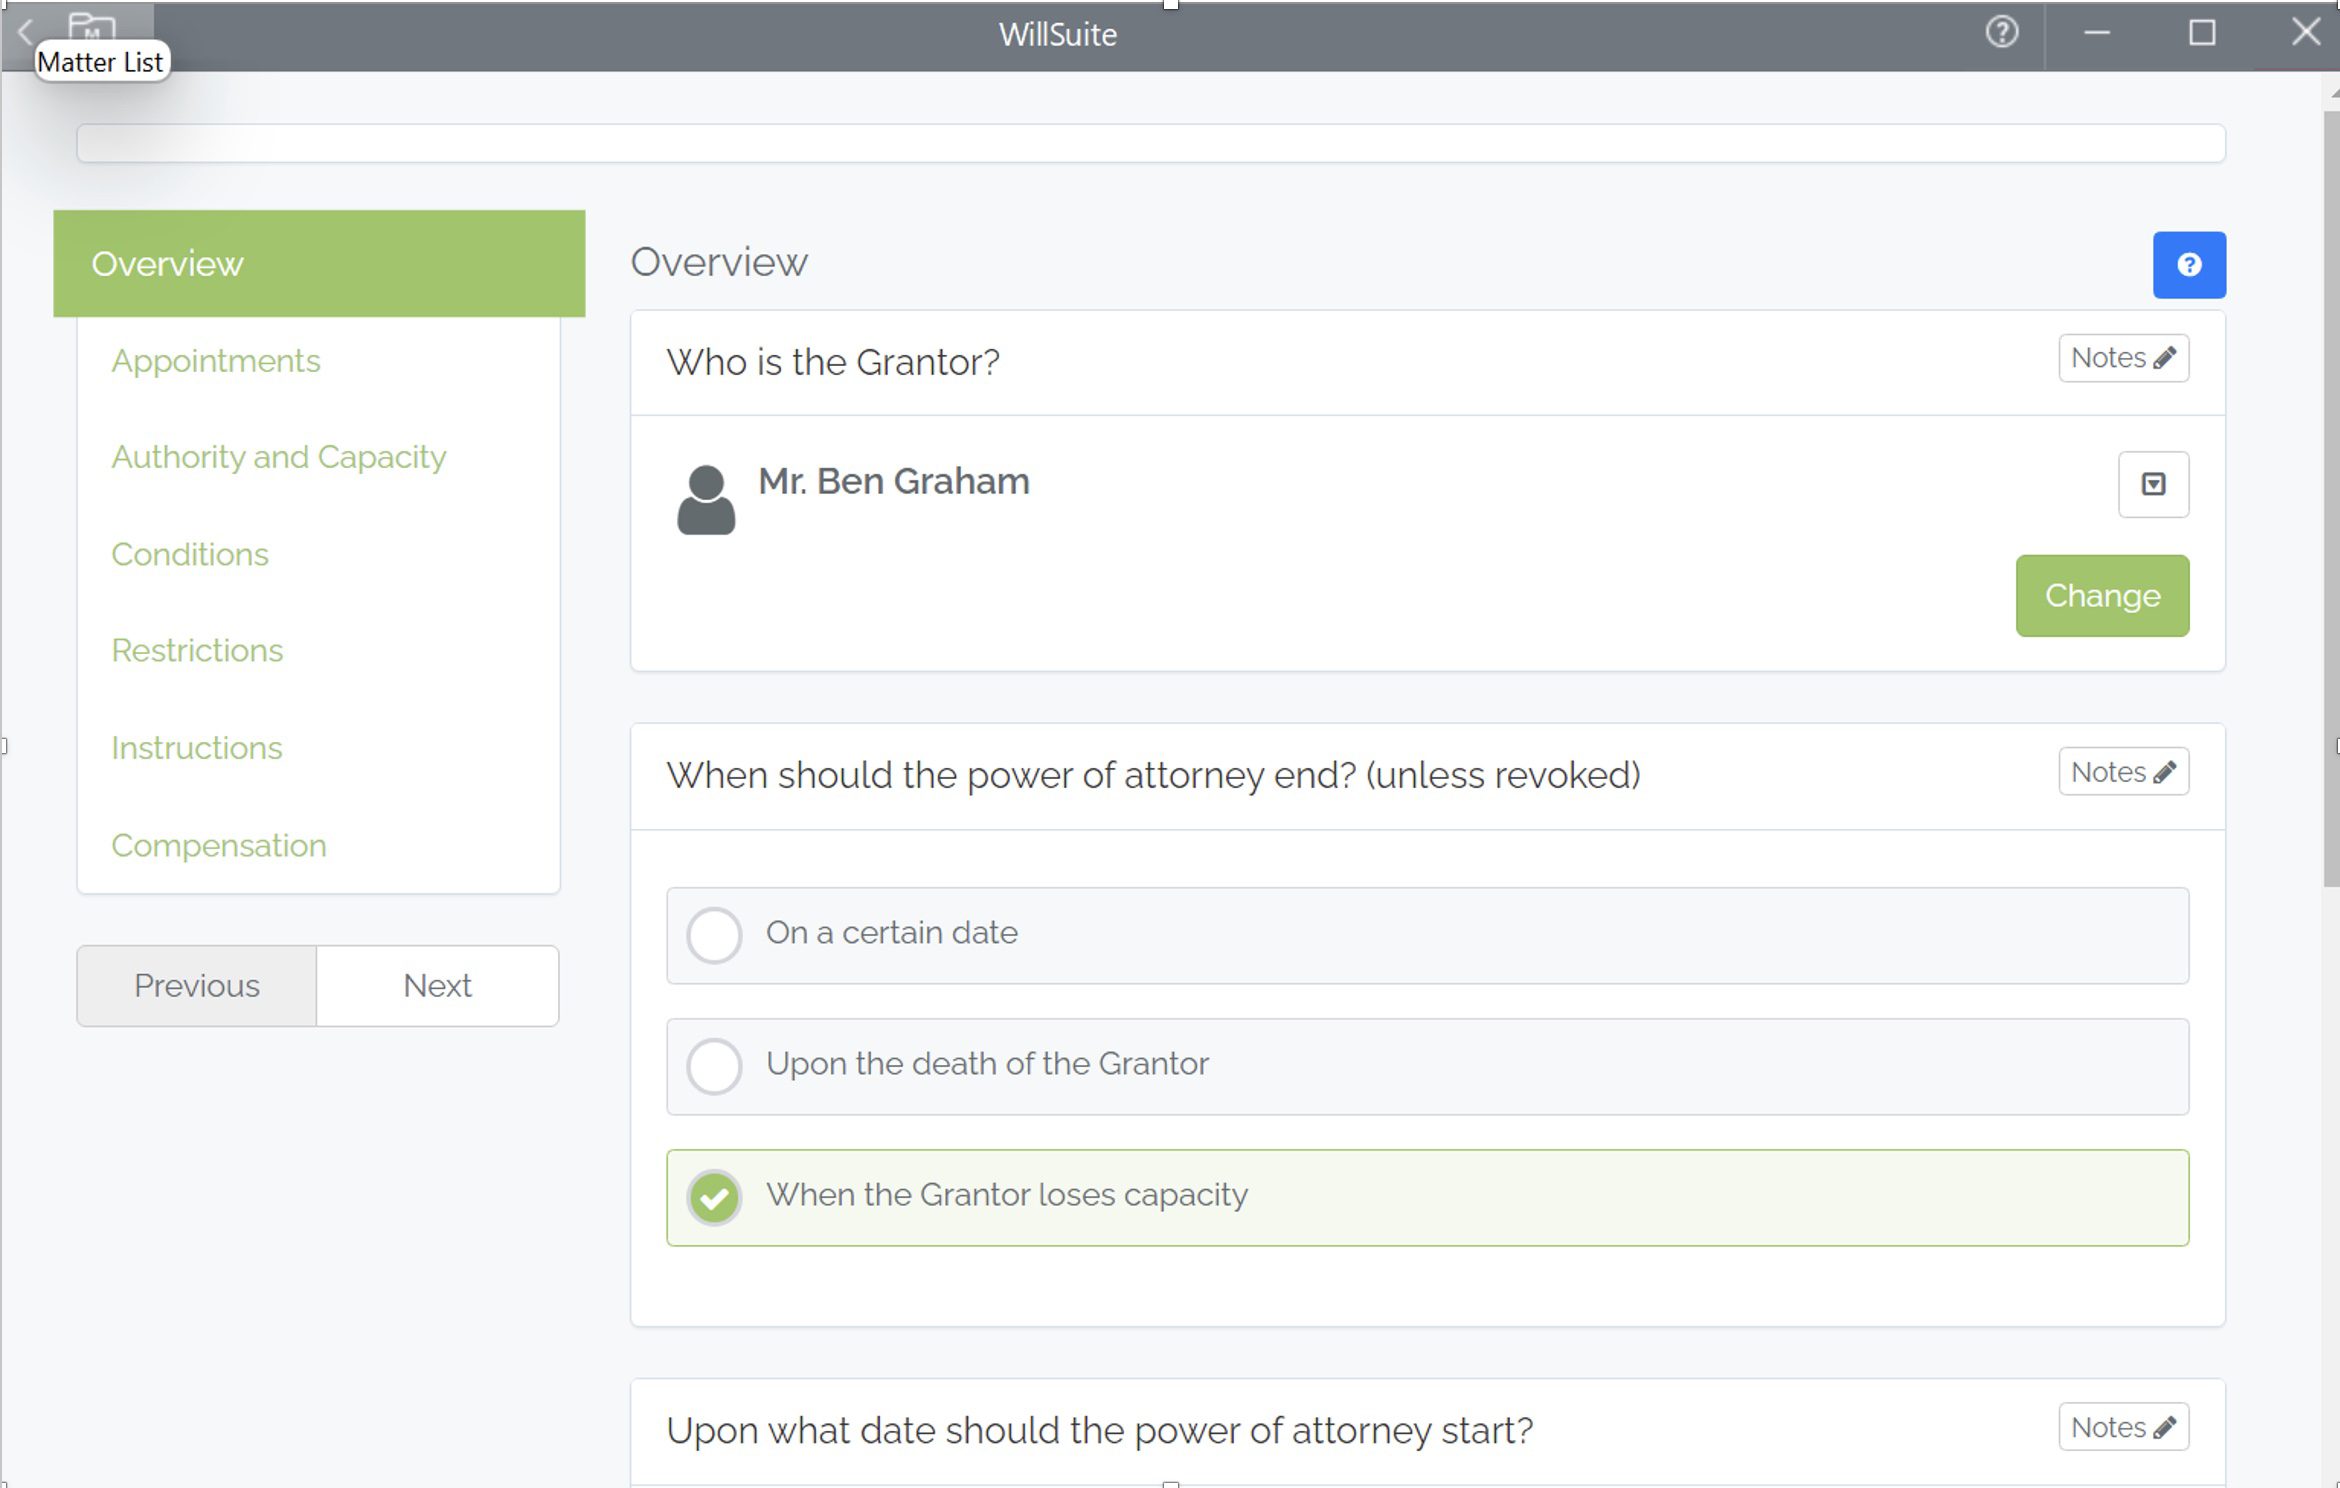Screen dimensions: 2340x1488
Task: Open help via title bar question mark
Action: pyautogui.click(x=2001, y=33)
